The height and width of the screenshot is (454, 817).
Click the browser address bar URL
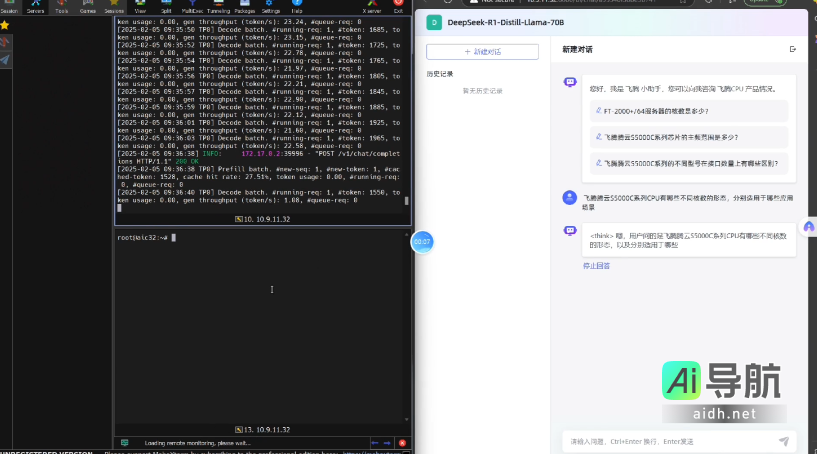click(591, 2)
